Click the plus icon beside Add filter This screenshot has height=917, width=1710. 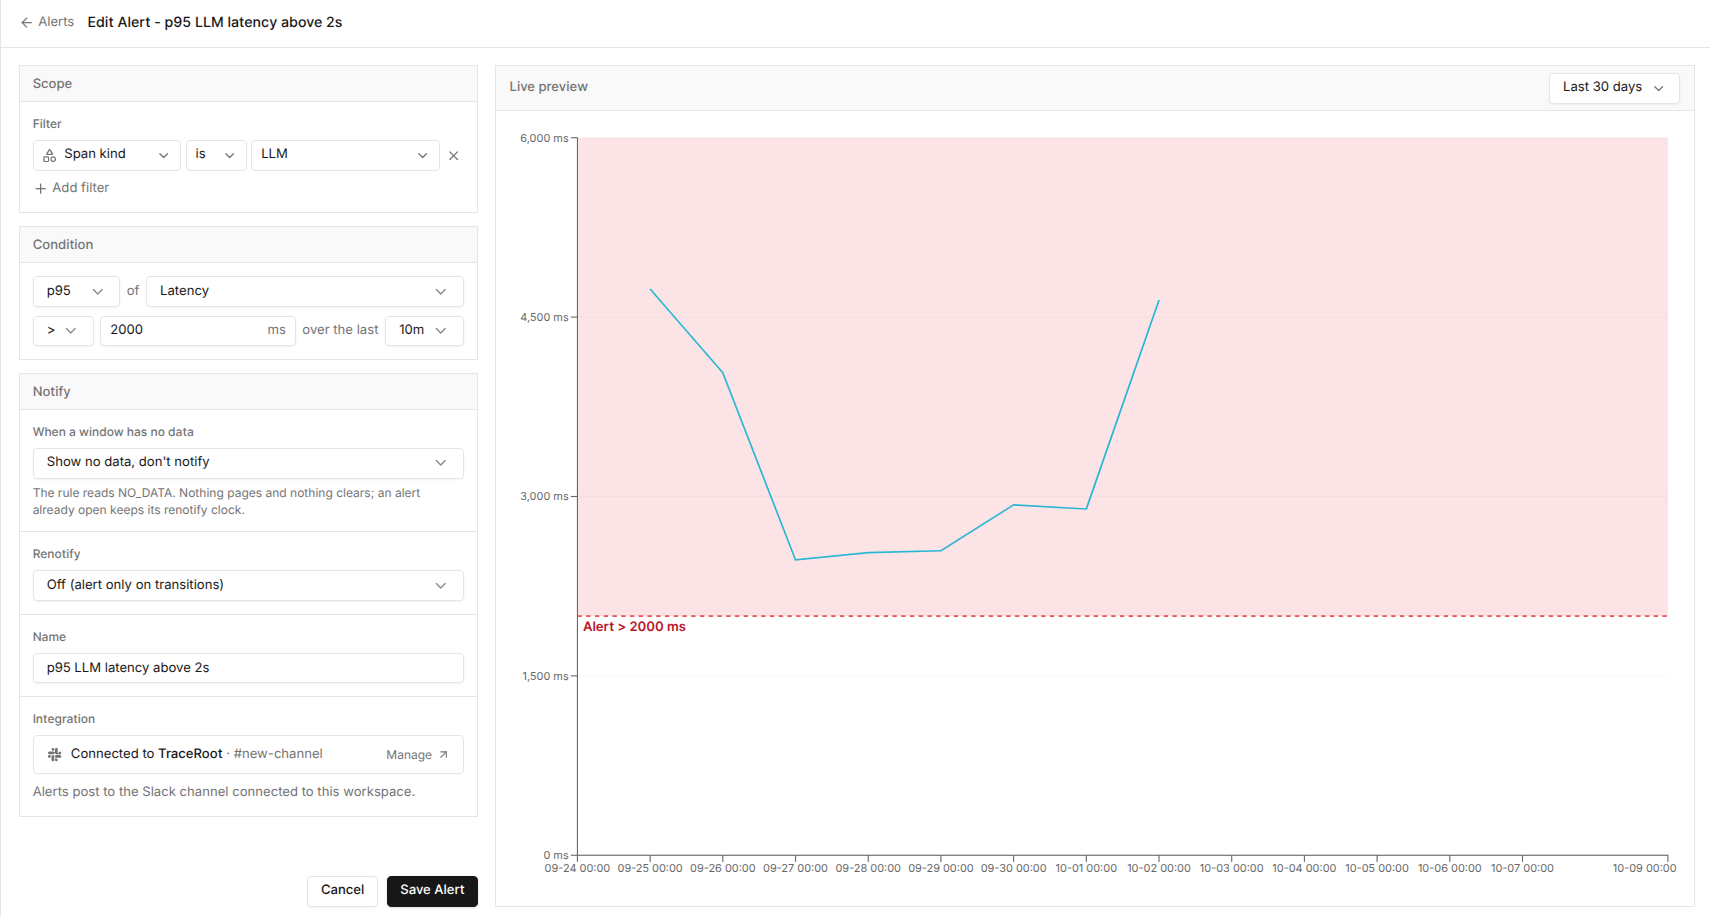click(40, 188)
